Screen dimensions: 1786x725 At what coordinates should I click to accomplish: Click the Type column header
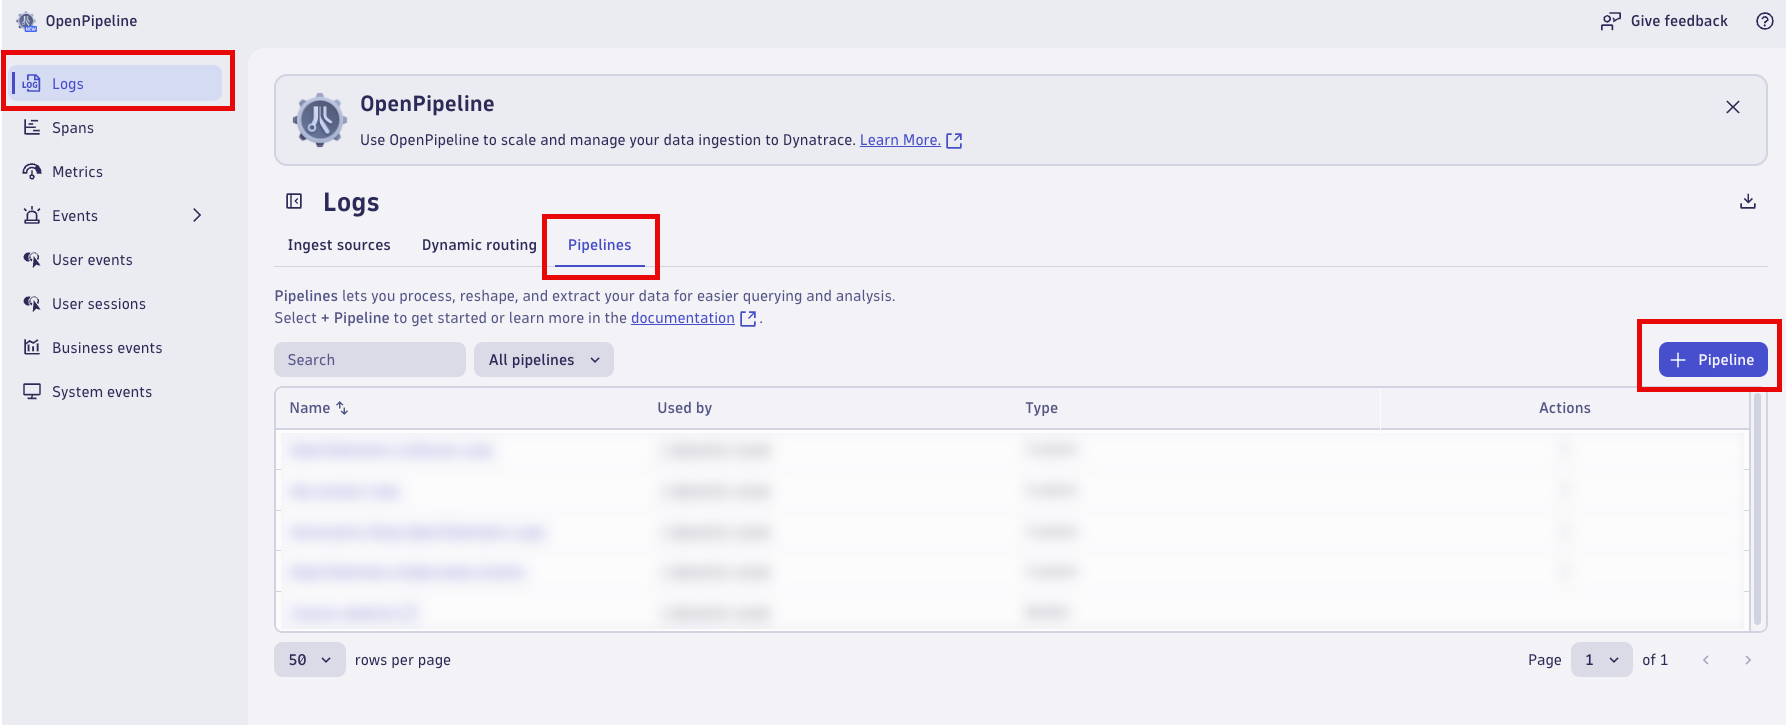click(x=1041, y=408)
